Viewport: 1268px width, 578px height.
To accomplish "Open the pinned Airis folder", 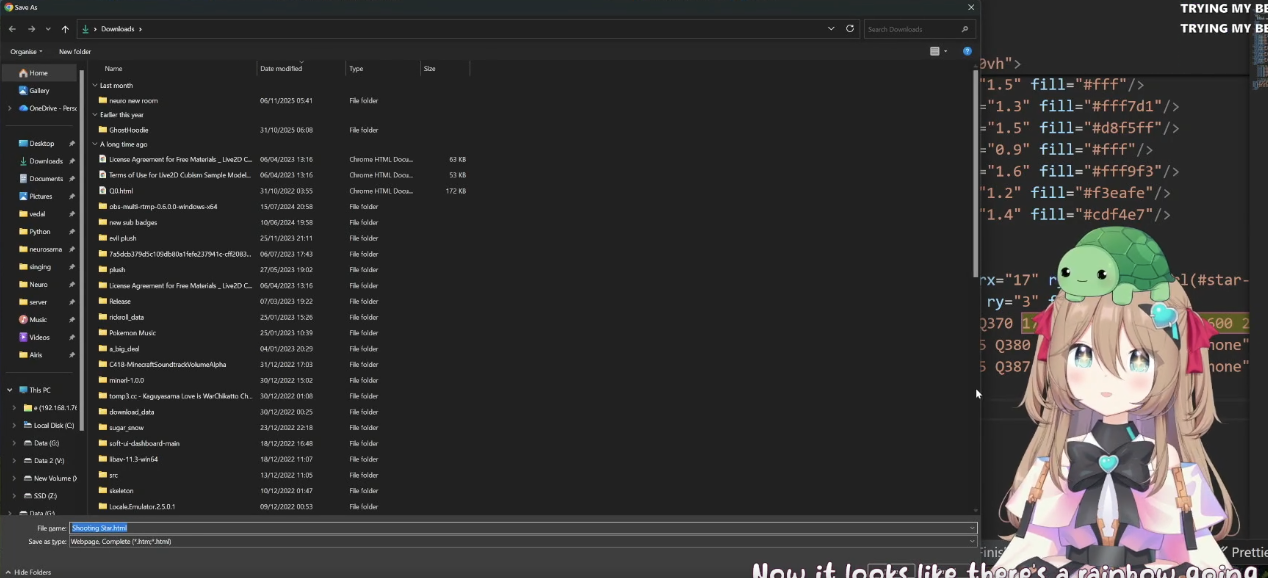I will [36, 355].
